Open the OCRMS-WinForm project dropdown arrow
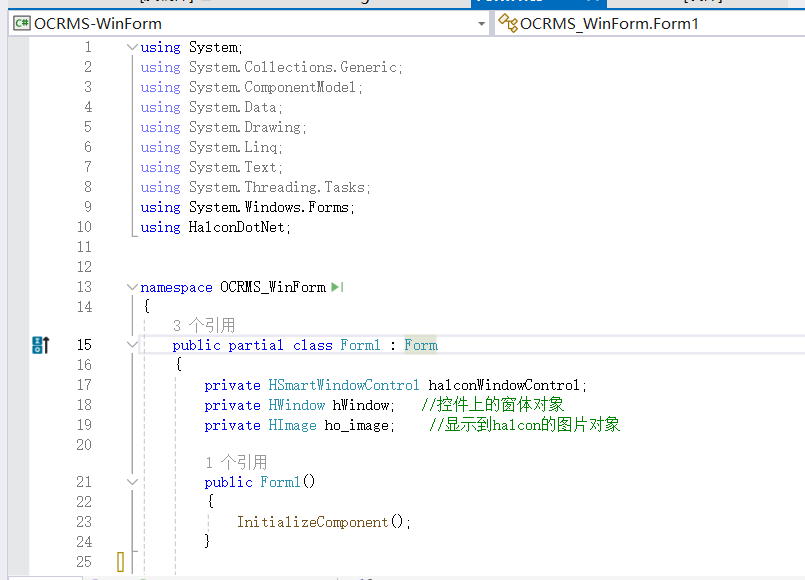805x580 pixels. click(481, 23)
